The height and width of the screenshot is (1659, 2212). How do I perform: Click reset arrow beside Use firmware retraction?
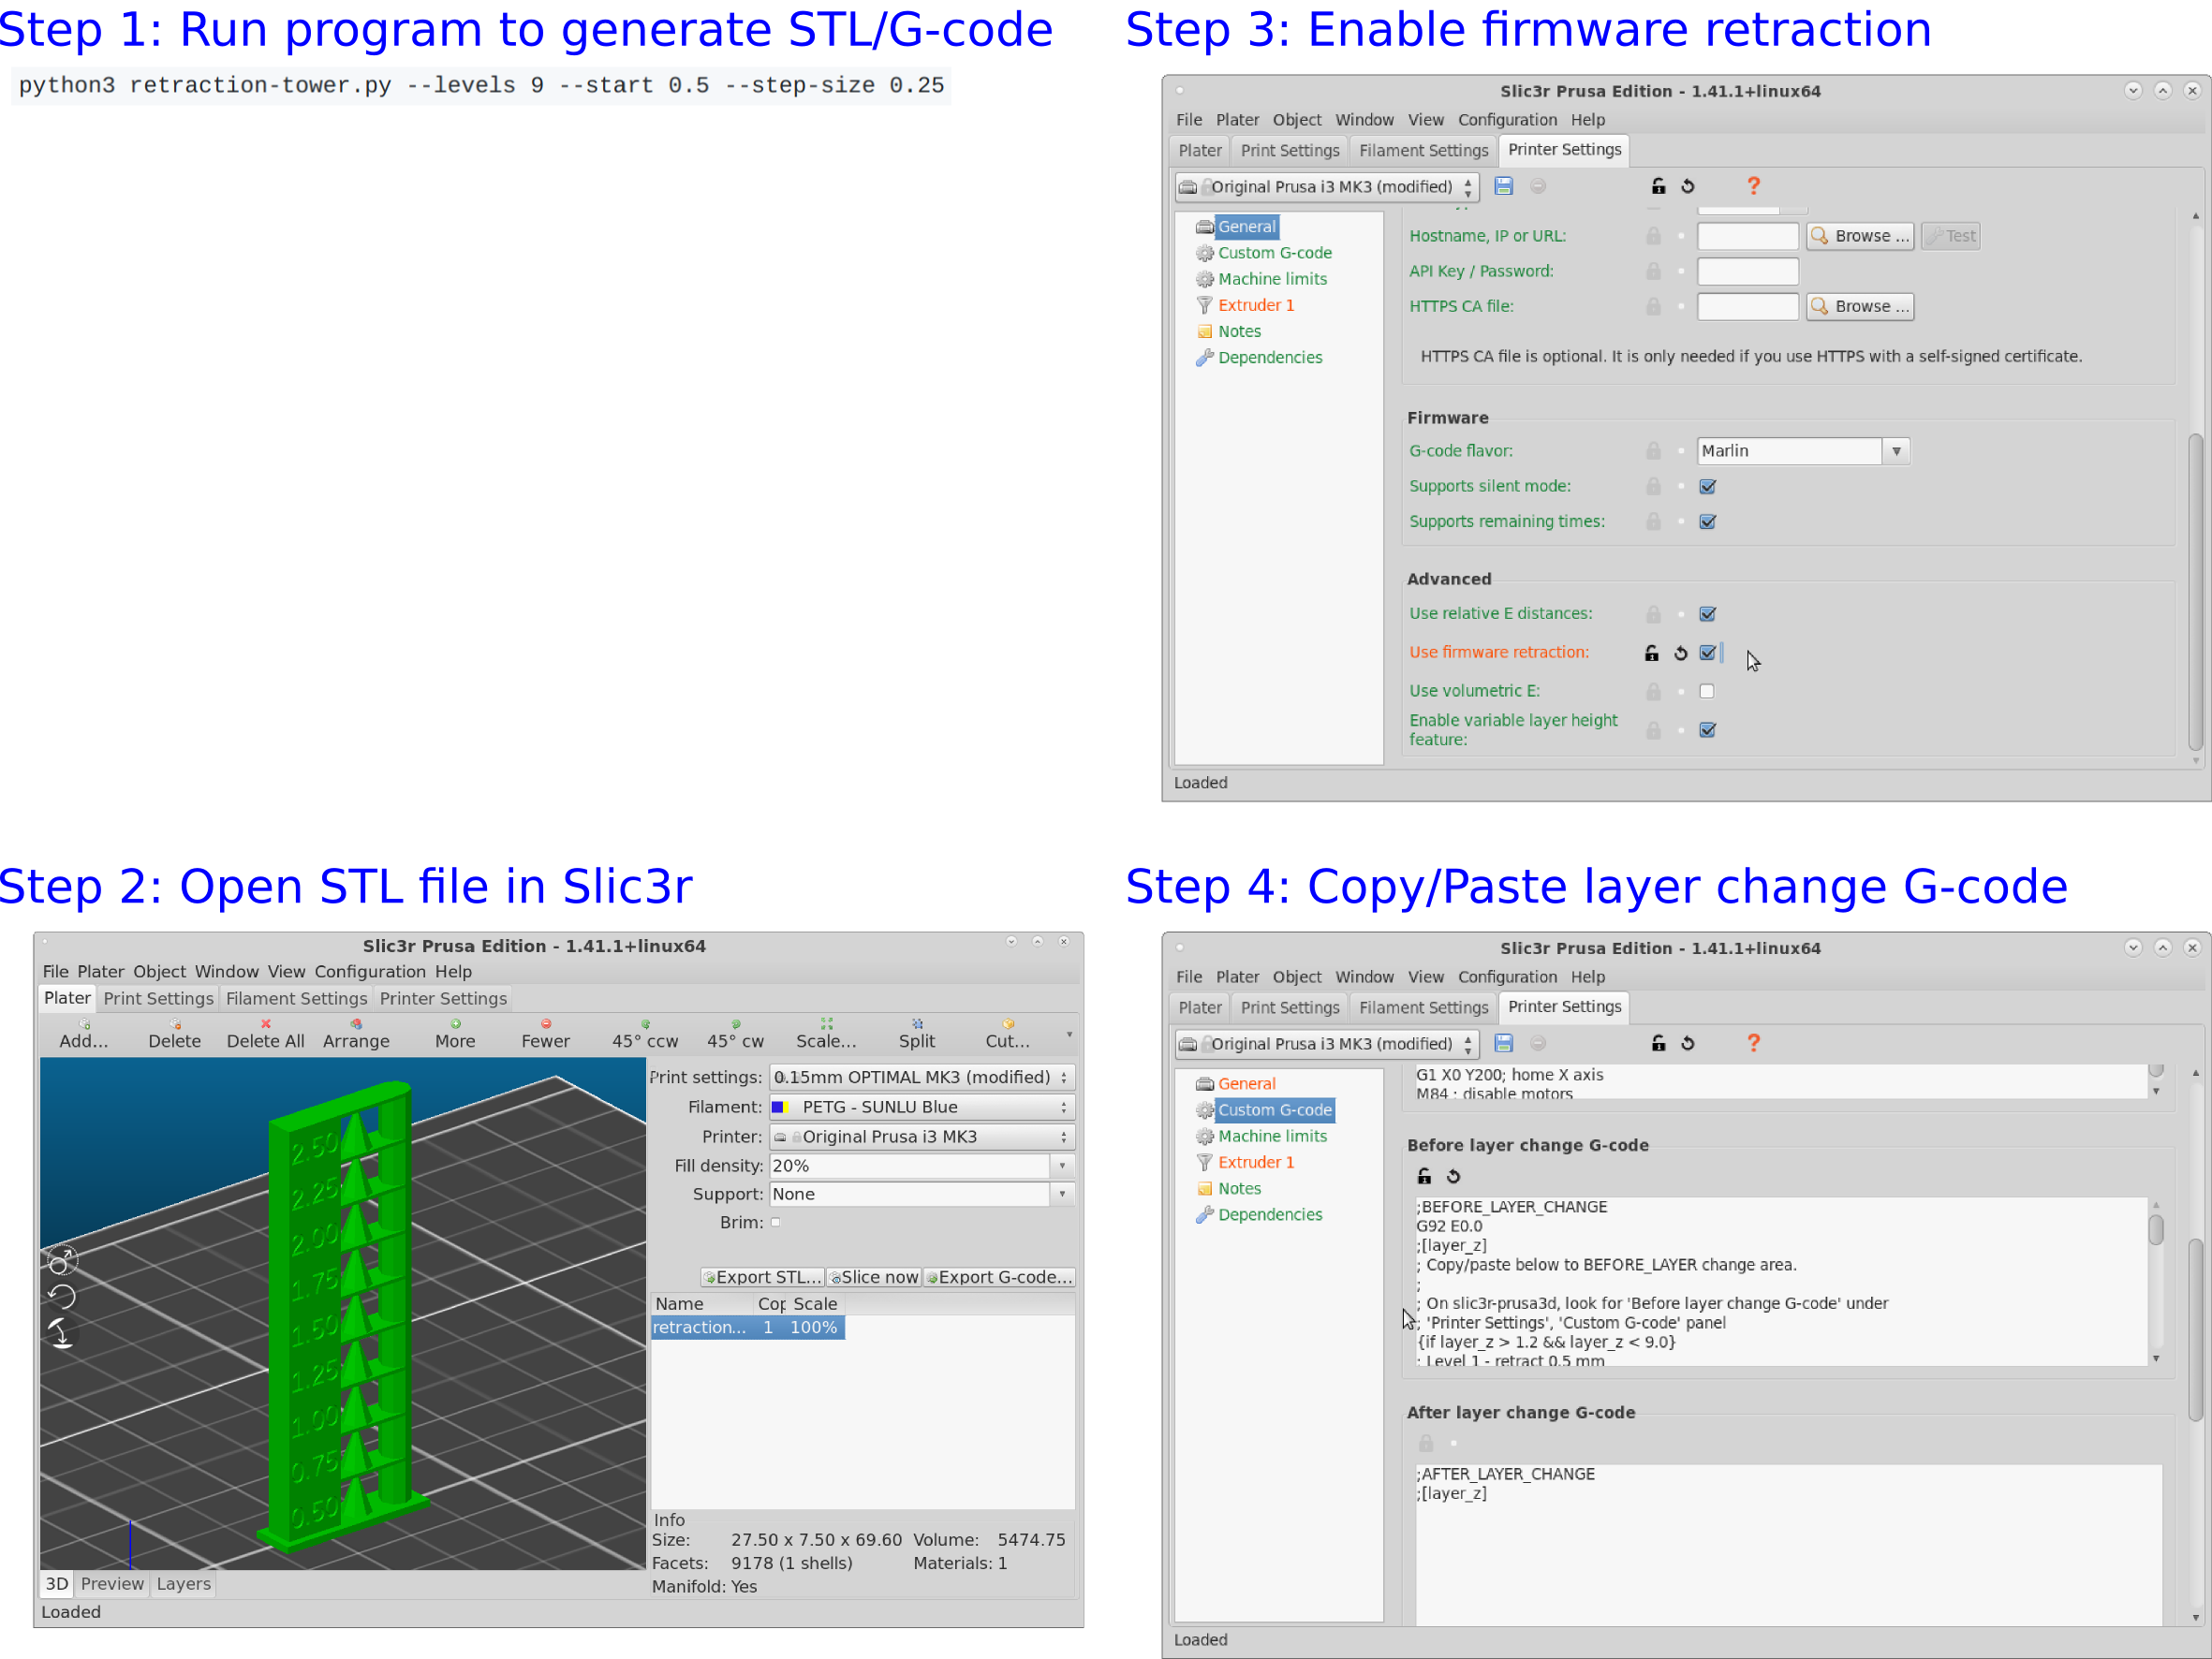point(1681,653)
